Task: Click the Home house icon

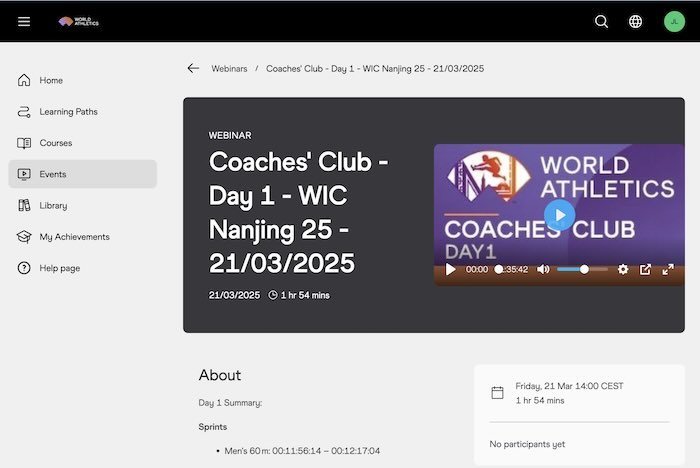Action: tap(24, 80)
